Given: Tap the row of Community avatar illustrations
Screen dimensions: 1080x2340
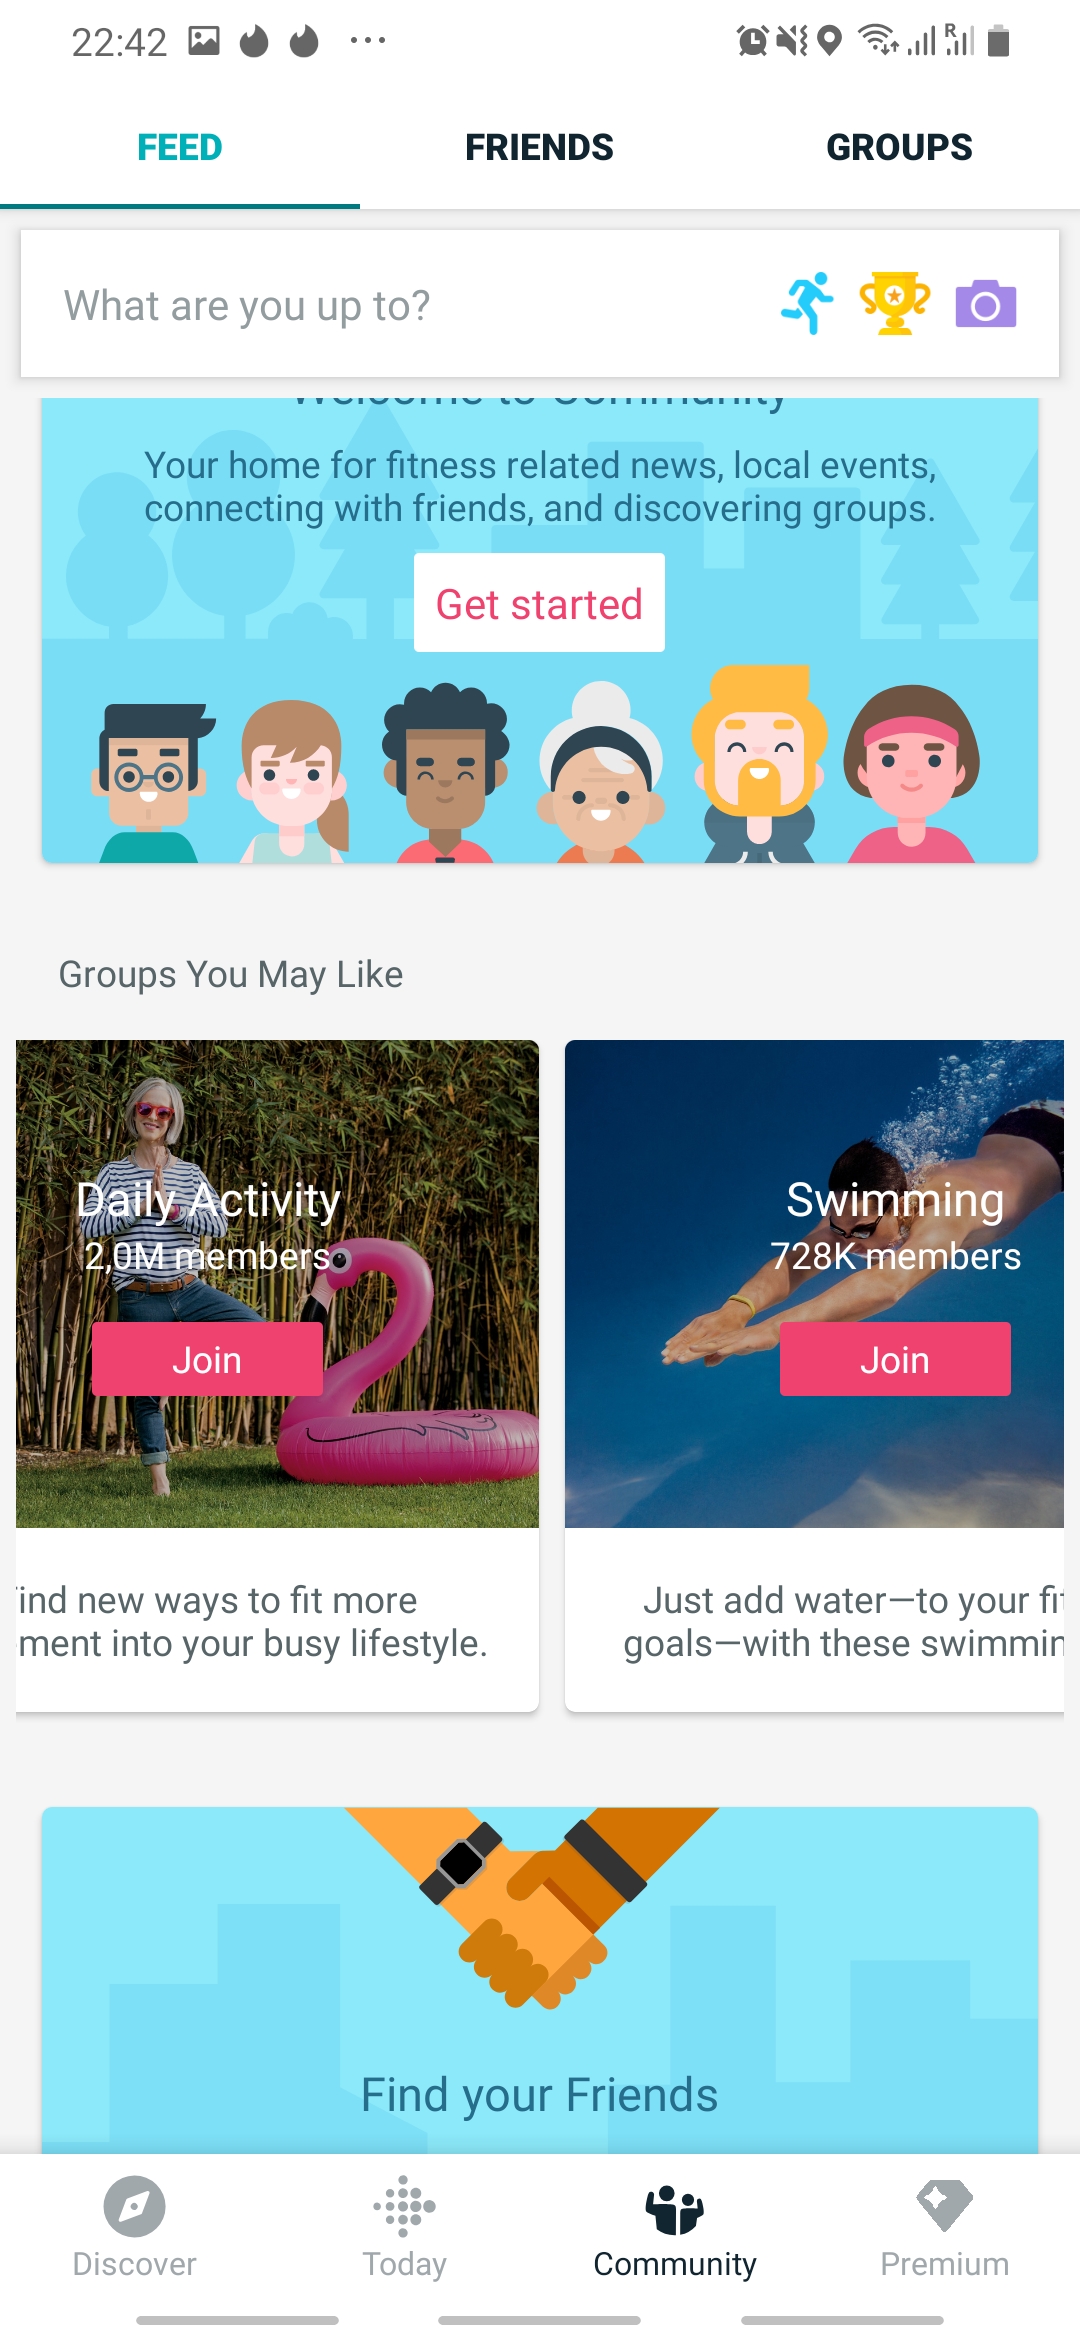Looking at the screenshot, I should [x=539, y=765].
